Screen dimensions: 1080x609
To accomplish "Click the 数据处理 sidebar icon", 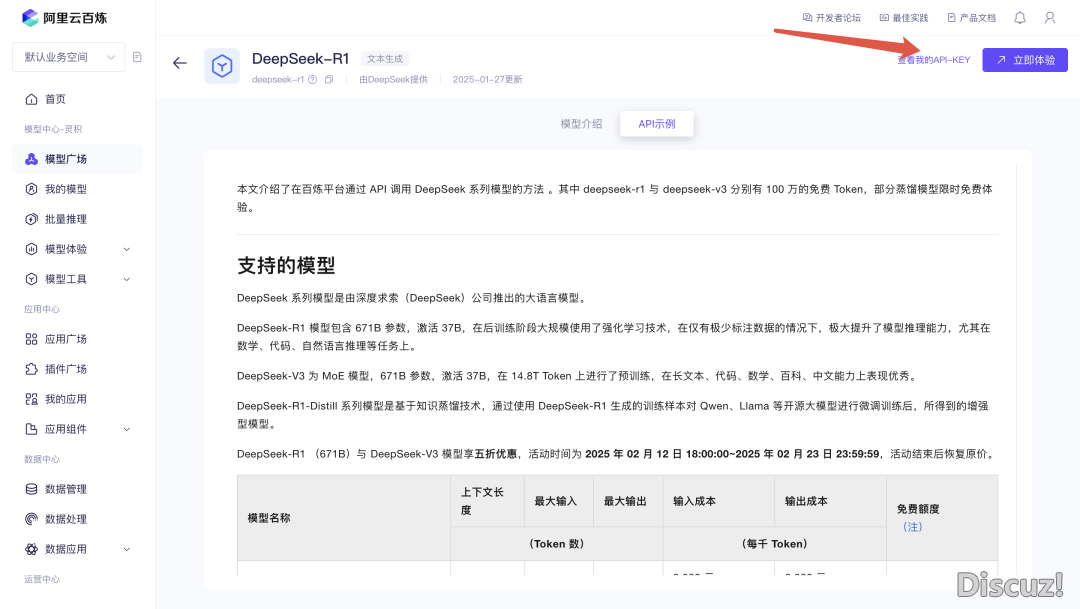I will coord(31,519).
